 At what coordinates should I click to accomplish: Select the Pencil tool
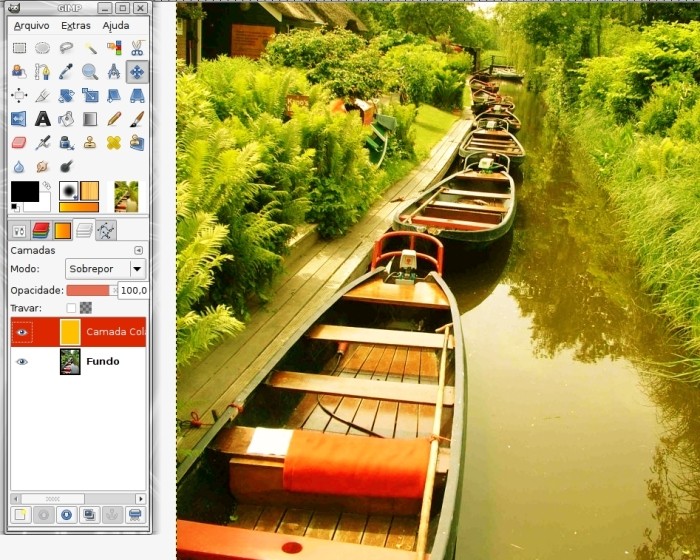click(x=114, y=119)
